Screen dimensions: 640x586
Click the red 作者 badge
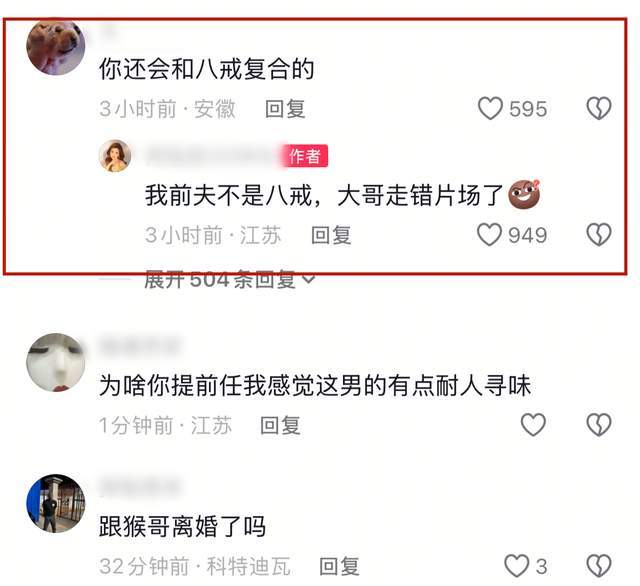pos(304,156)
